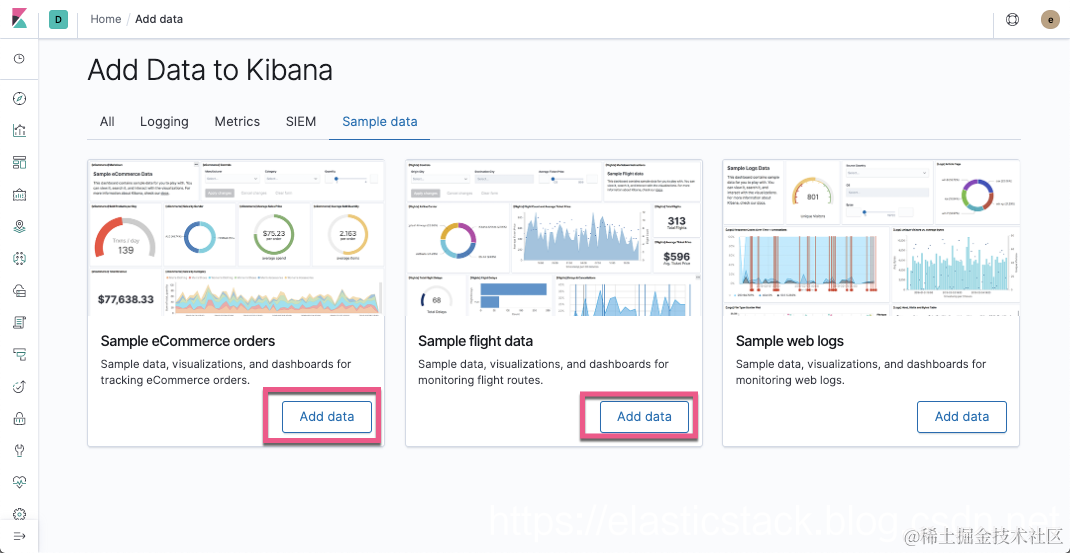Image resolution: width=1070 pixels, height=553 pixels.
Task: Expand the sidebar with arrow icon
Action: pos(19,536)
